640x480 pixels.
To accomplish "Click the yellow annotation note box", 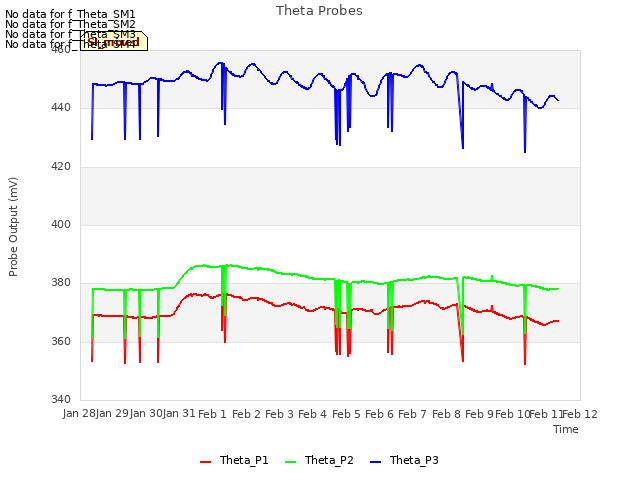I will [114, 41].
